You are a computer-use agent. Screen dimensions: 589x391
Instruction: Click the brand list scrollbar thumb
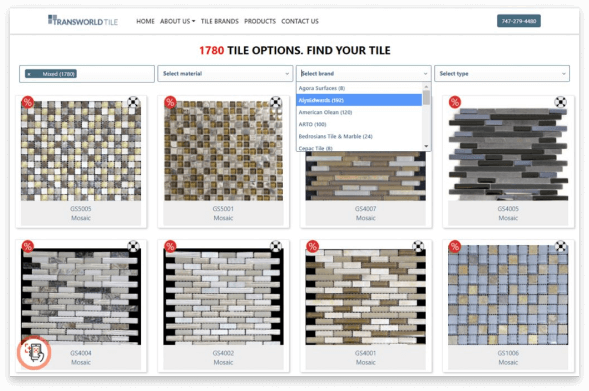point(426,98)
